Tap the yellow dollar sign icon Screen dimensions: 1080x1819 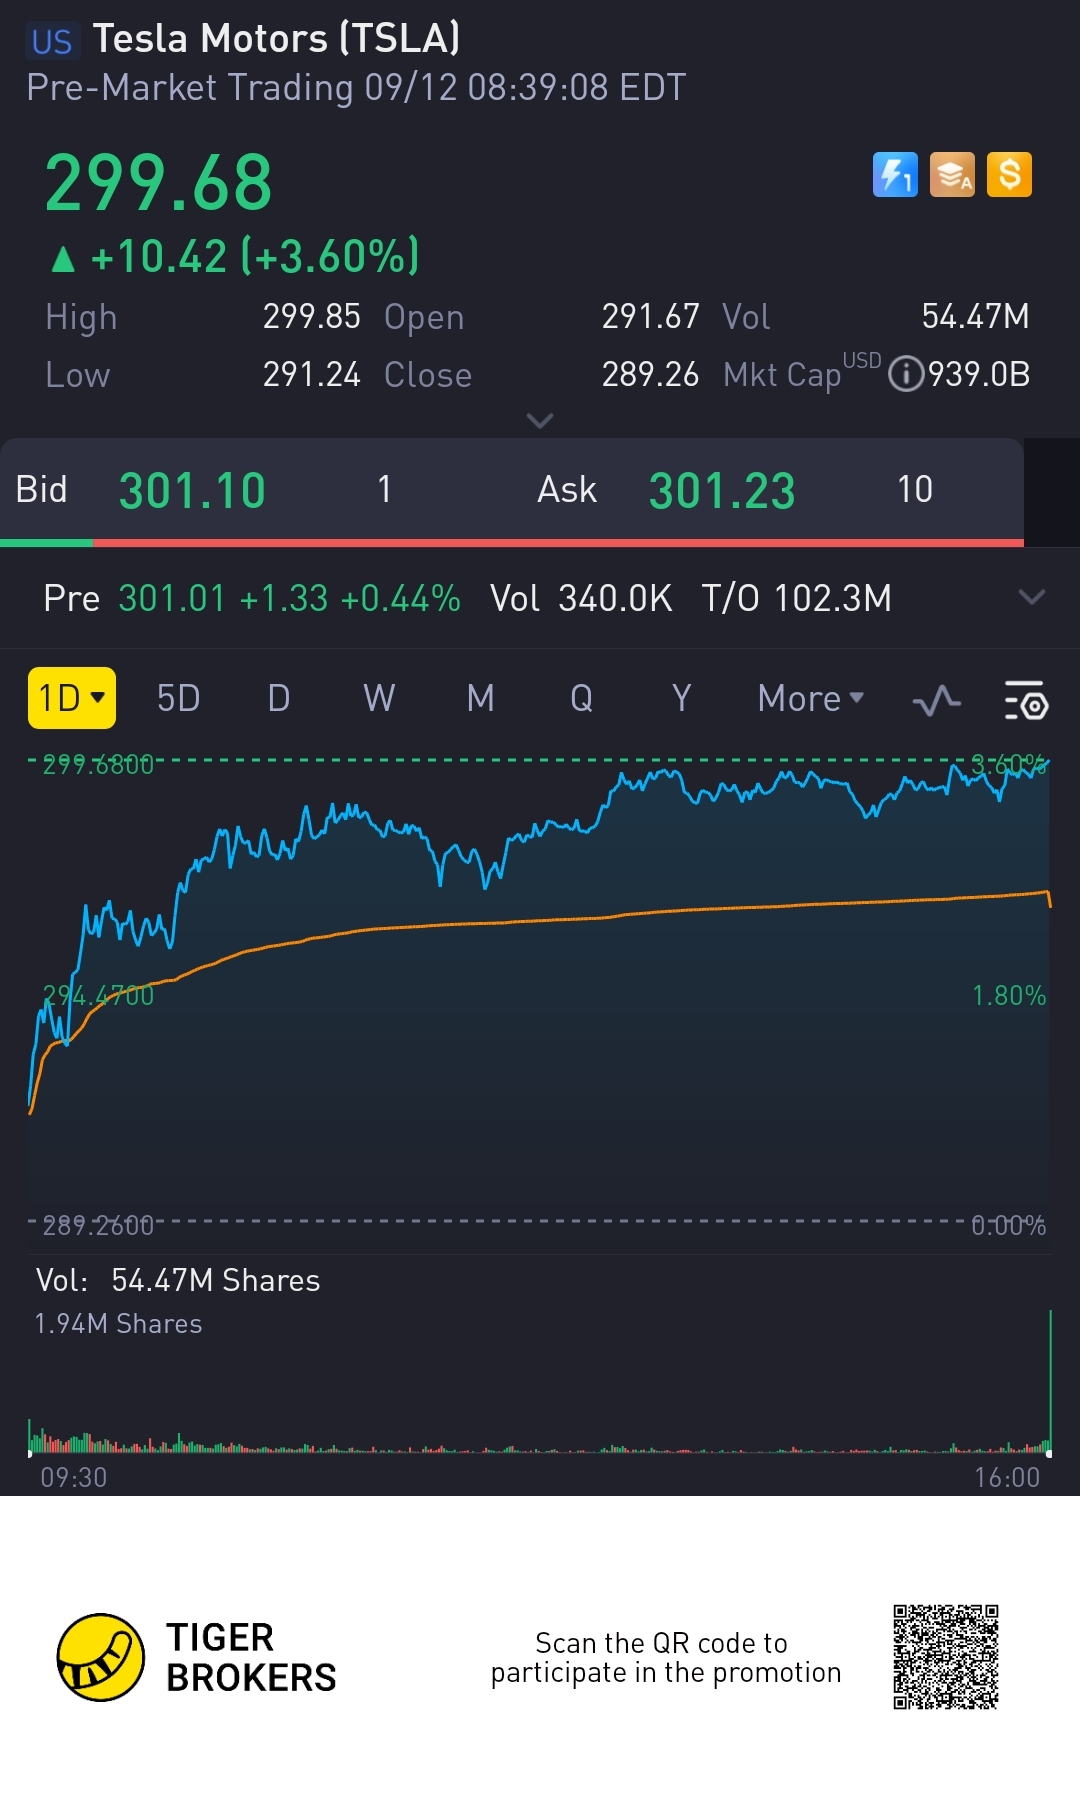(1009, 175)
